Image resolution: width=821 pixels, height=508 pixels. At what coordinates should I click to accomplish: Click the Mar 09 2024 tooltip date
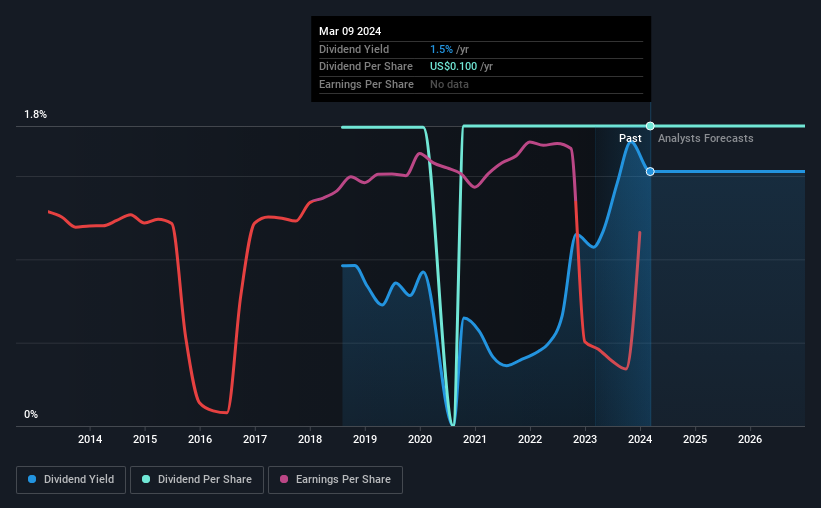350,31
